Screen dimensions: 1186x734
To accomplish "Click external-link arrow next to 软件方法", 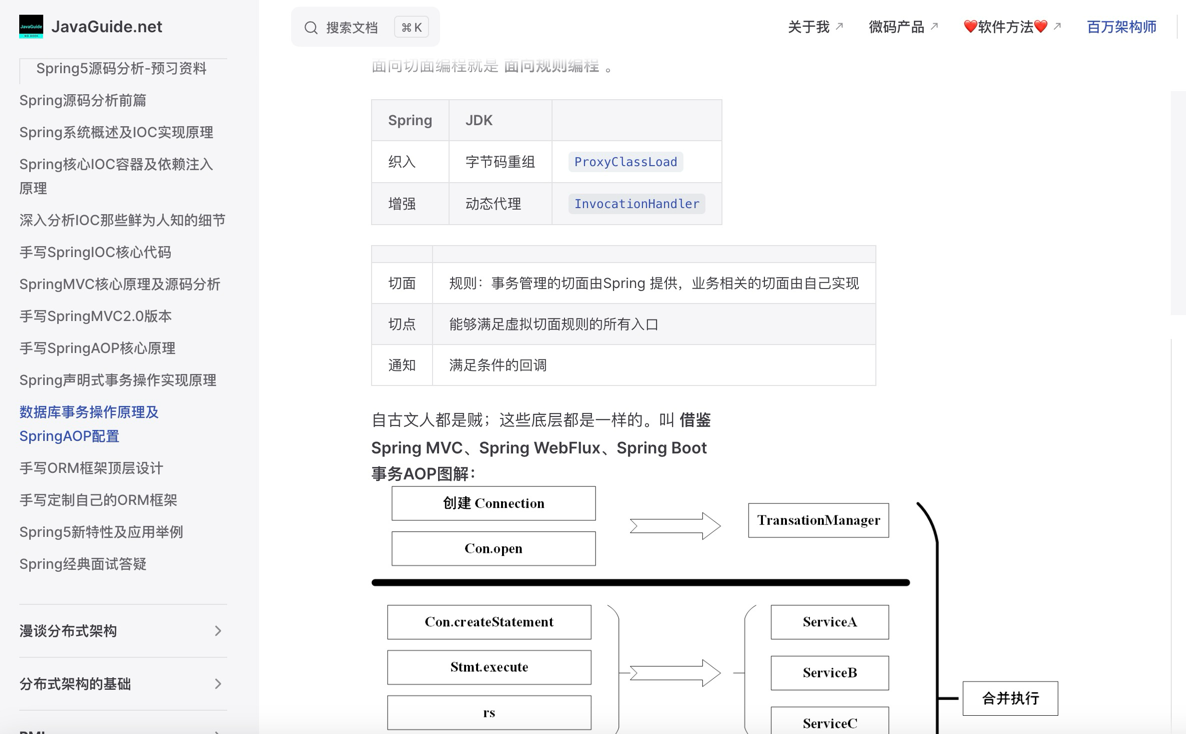I will 1057,26.
